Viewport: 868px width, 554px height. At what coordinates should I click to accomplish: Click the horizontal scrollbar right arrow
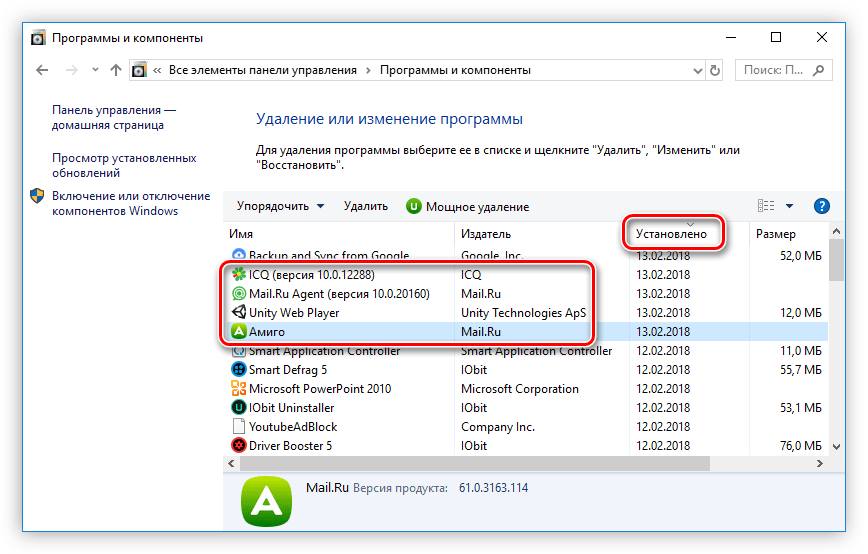(x=820, y=464)
